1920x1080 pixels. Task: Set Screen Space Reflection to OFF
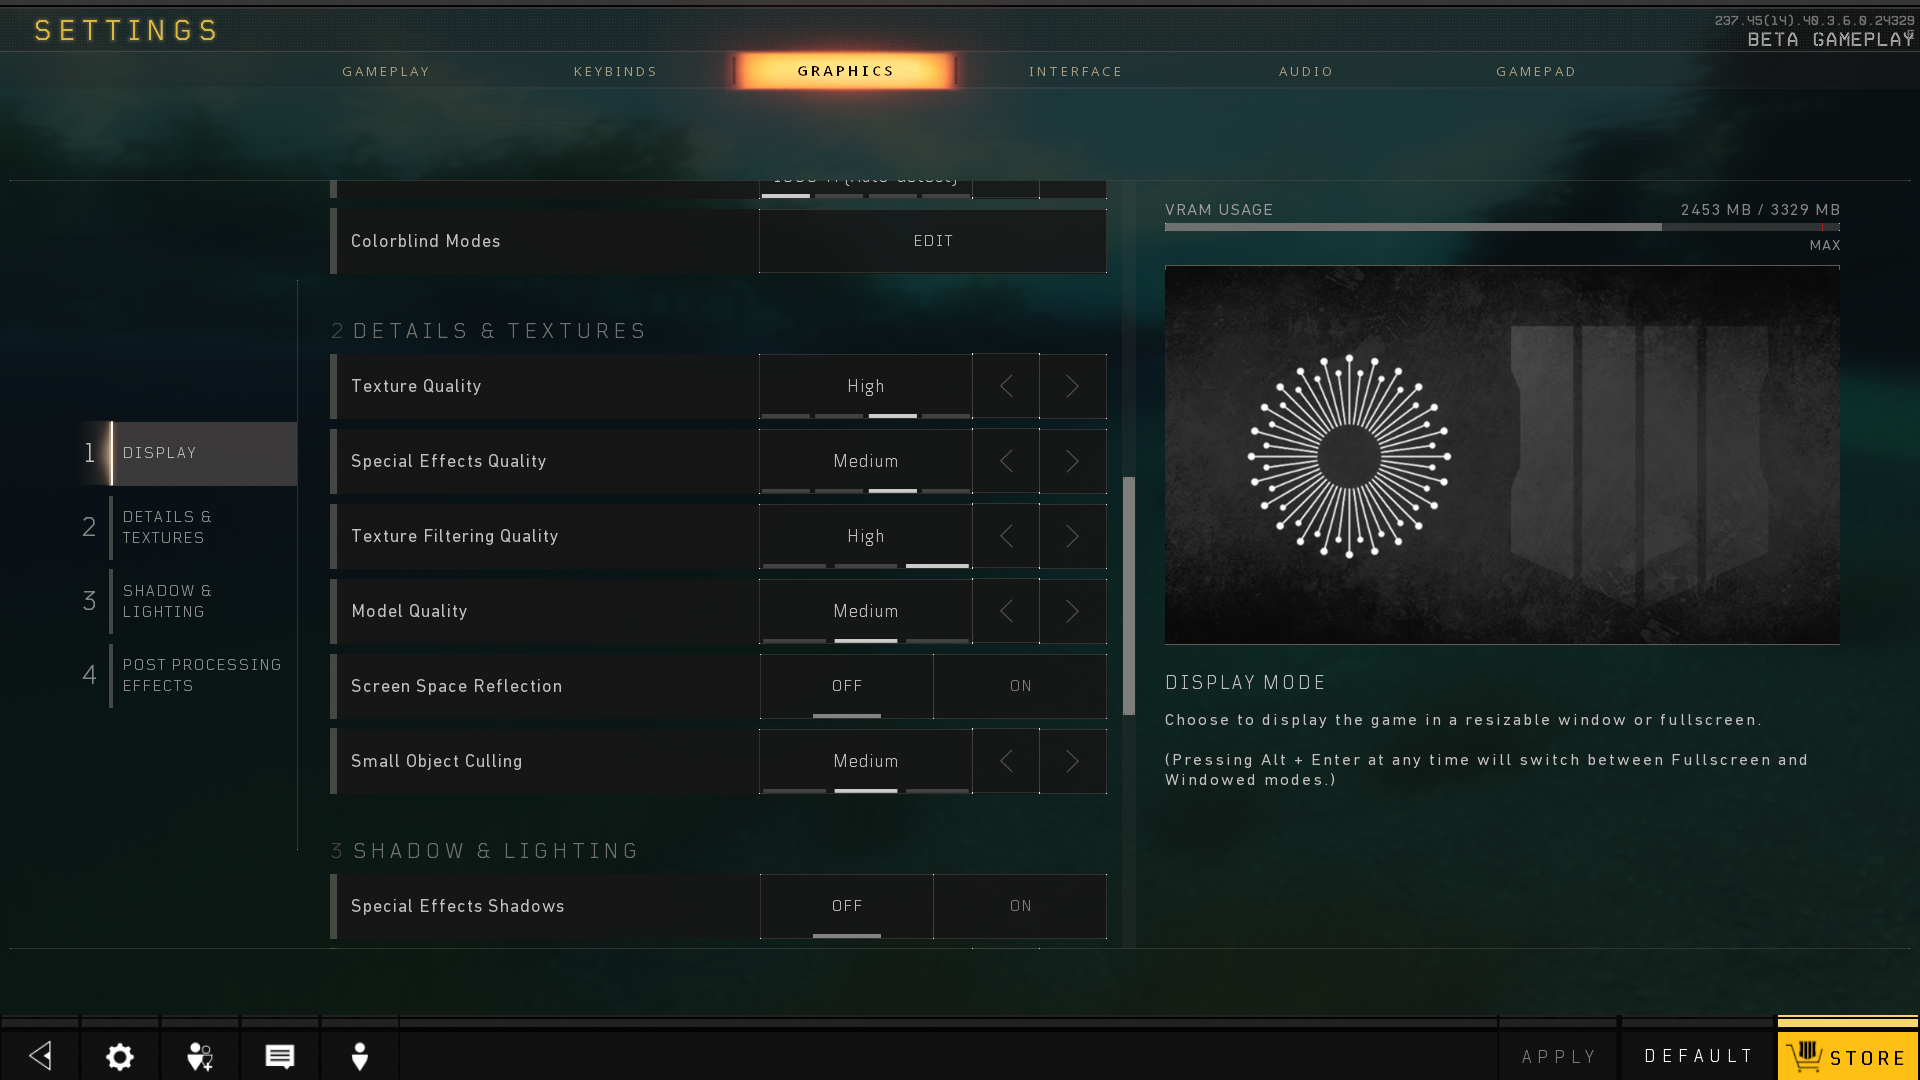[x=846, y=686]
